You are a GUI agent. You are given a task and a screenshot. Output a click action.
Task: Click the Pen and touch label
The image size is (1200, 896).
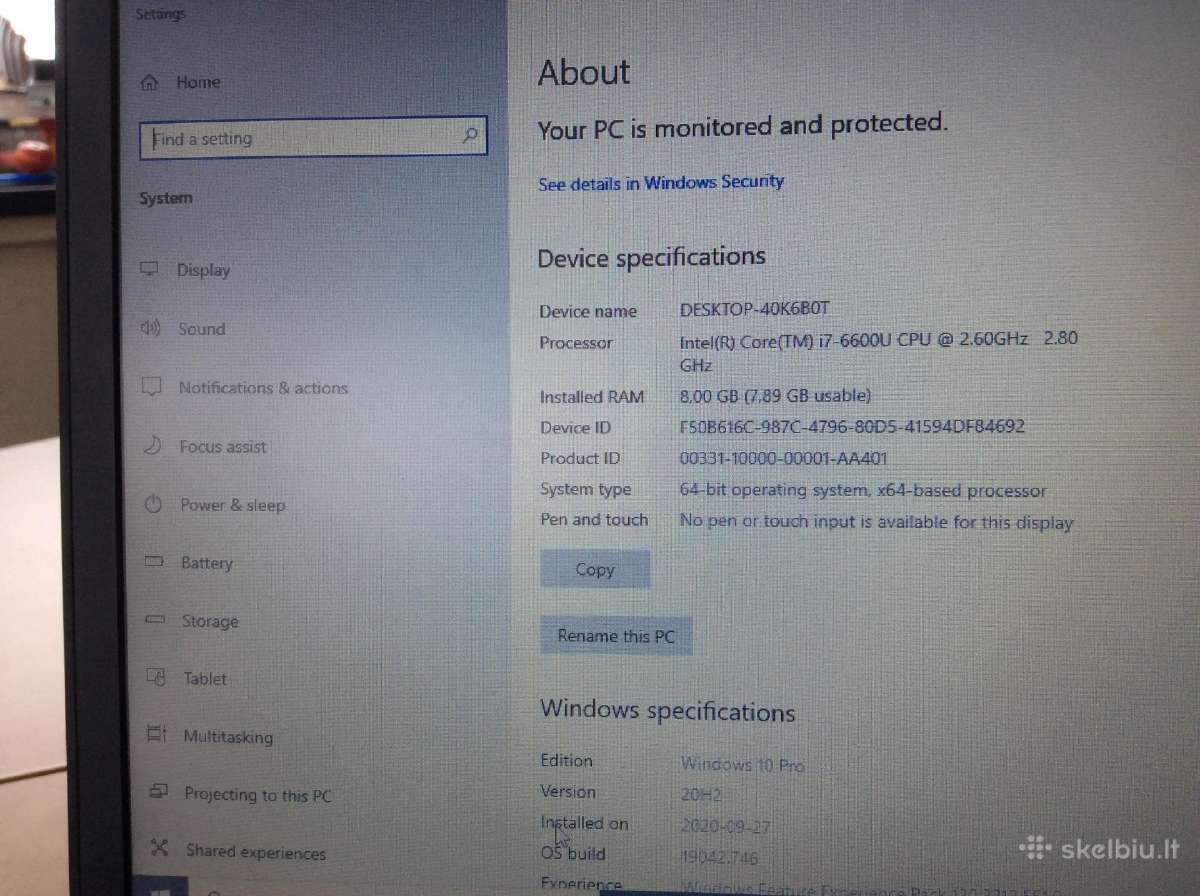594,520
